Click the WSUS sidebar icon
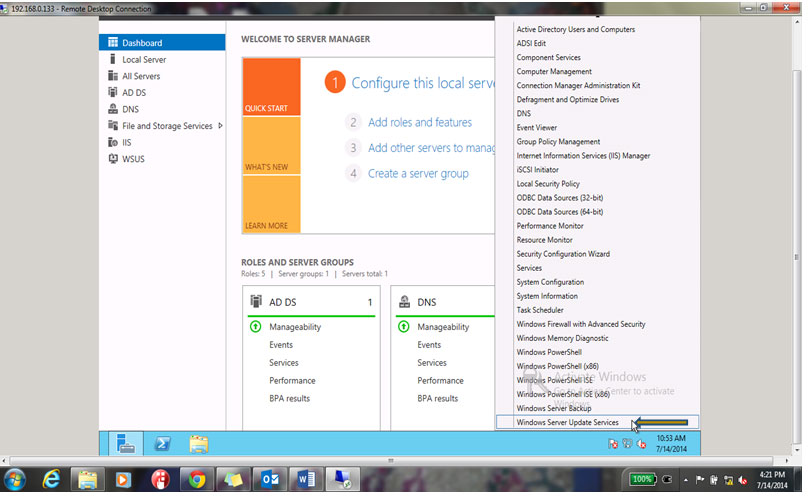The height and width of the screenshot is (496, 808). pos(113,159)
